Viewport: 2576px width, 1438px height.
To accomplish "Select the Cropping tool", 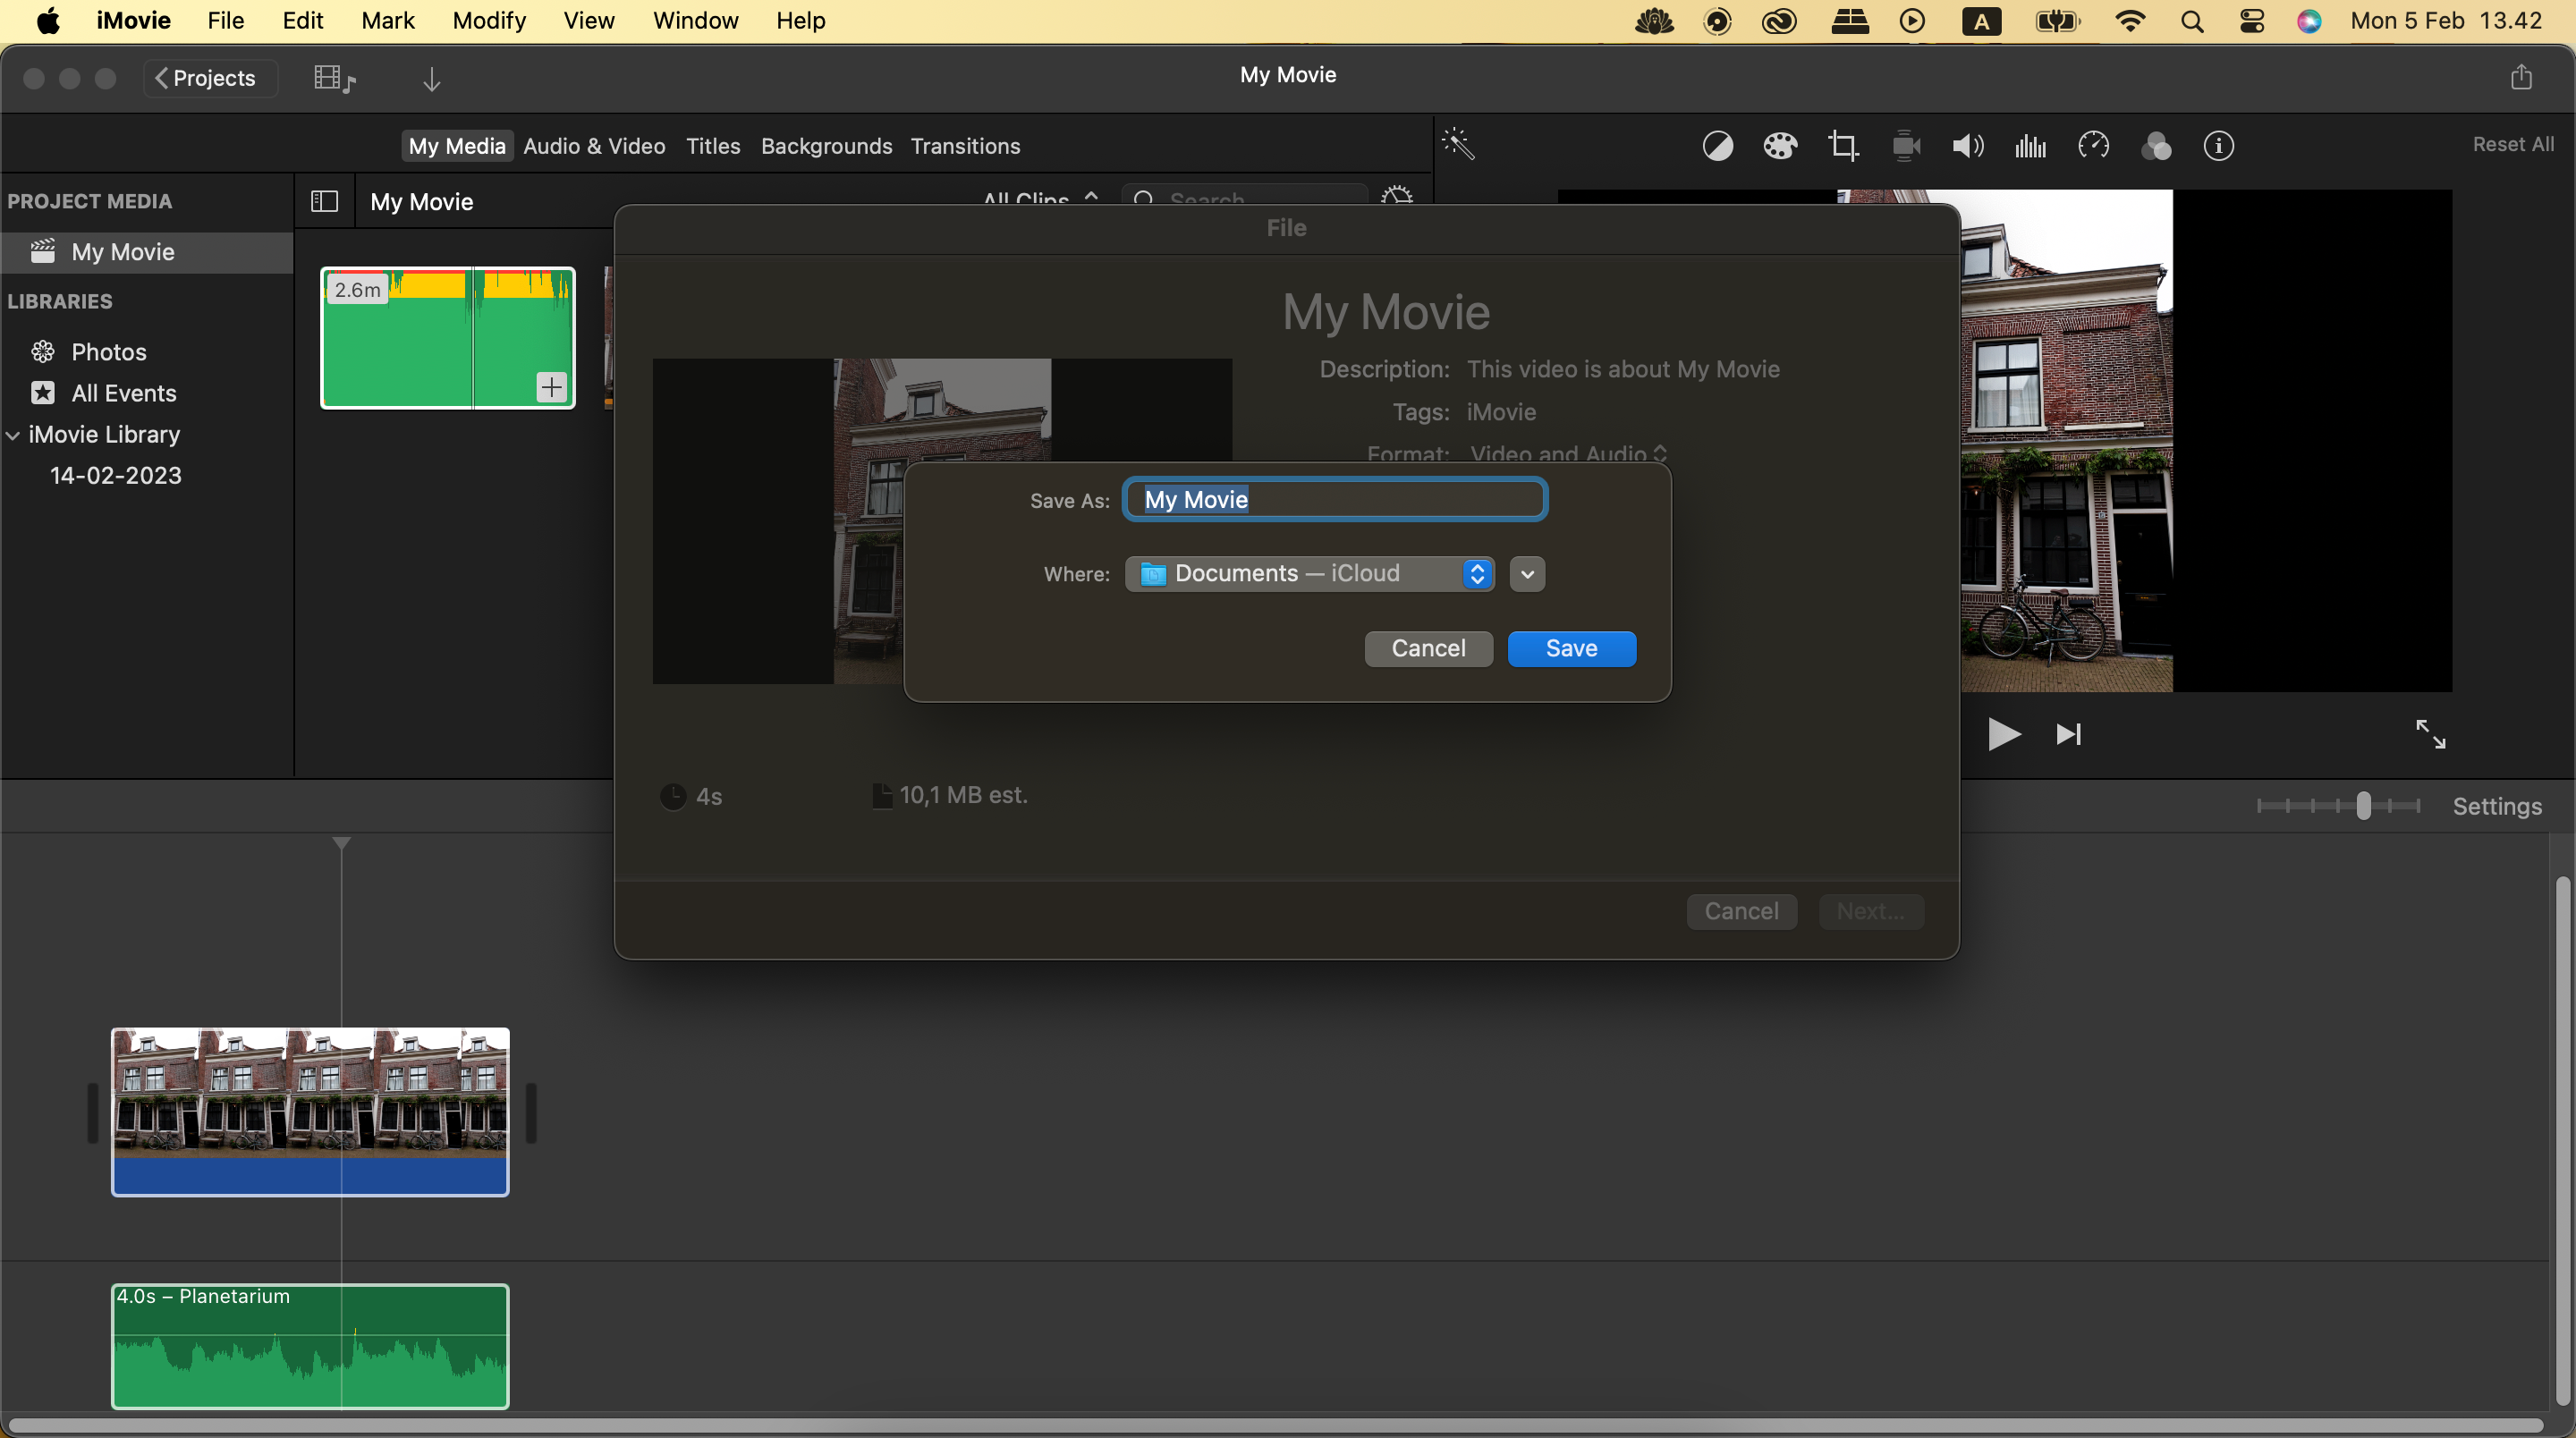I will click(x=1843, y=145).
